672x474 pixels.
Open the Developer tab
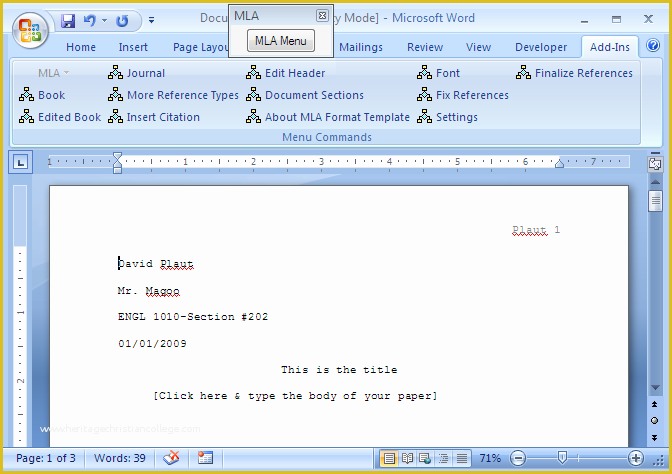point(541,47)
